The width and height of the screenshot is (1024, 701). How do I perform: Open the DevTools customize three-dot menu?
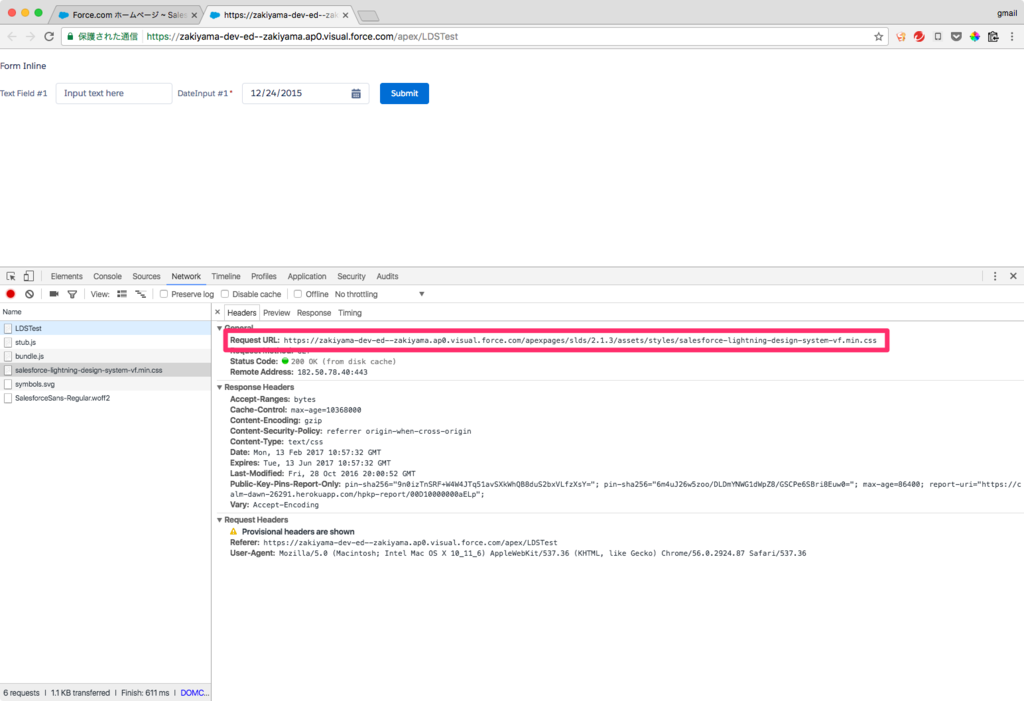[x=995, y=276]
